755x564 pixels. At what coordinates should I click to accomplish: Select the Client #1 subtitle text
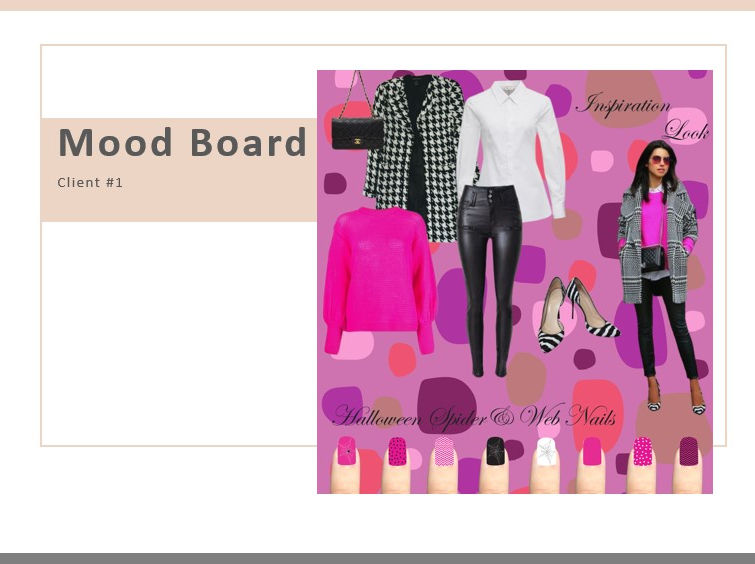(x=90, y=183)
